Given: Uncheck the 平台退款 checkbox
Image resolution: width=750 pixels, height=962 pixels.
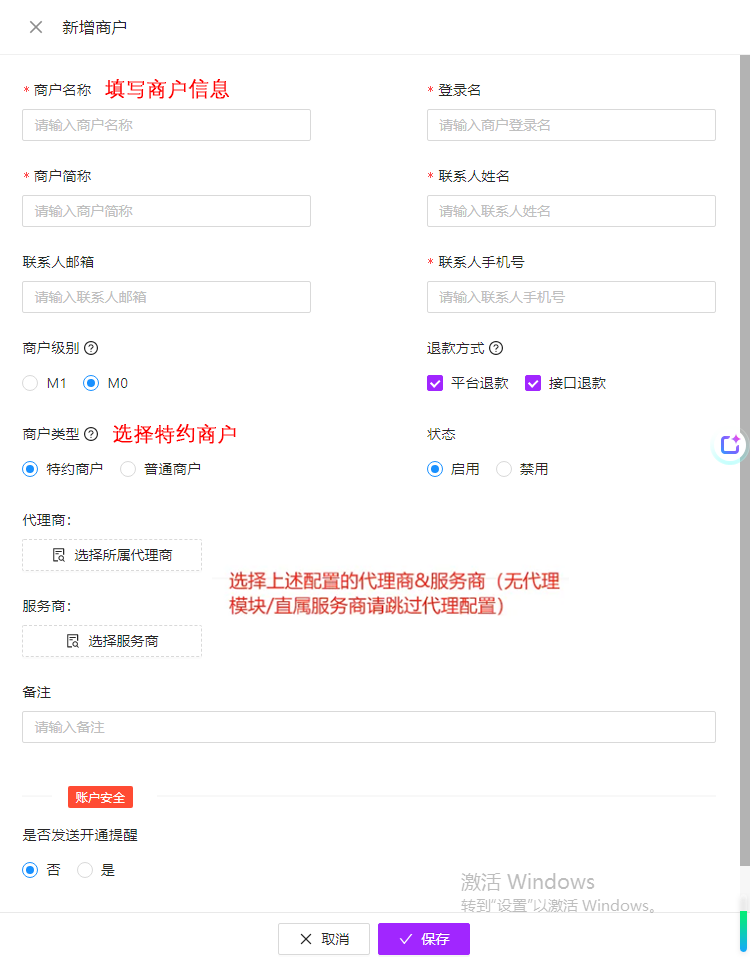Looking at the screenshot, I should point(435,383).
